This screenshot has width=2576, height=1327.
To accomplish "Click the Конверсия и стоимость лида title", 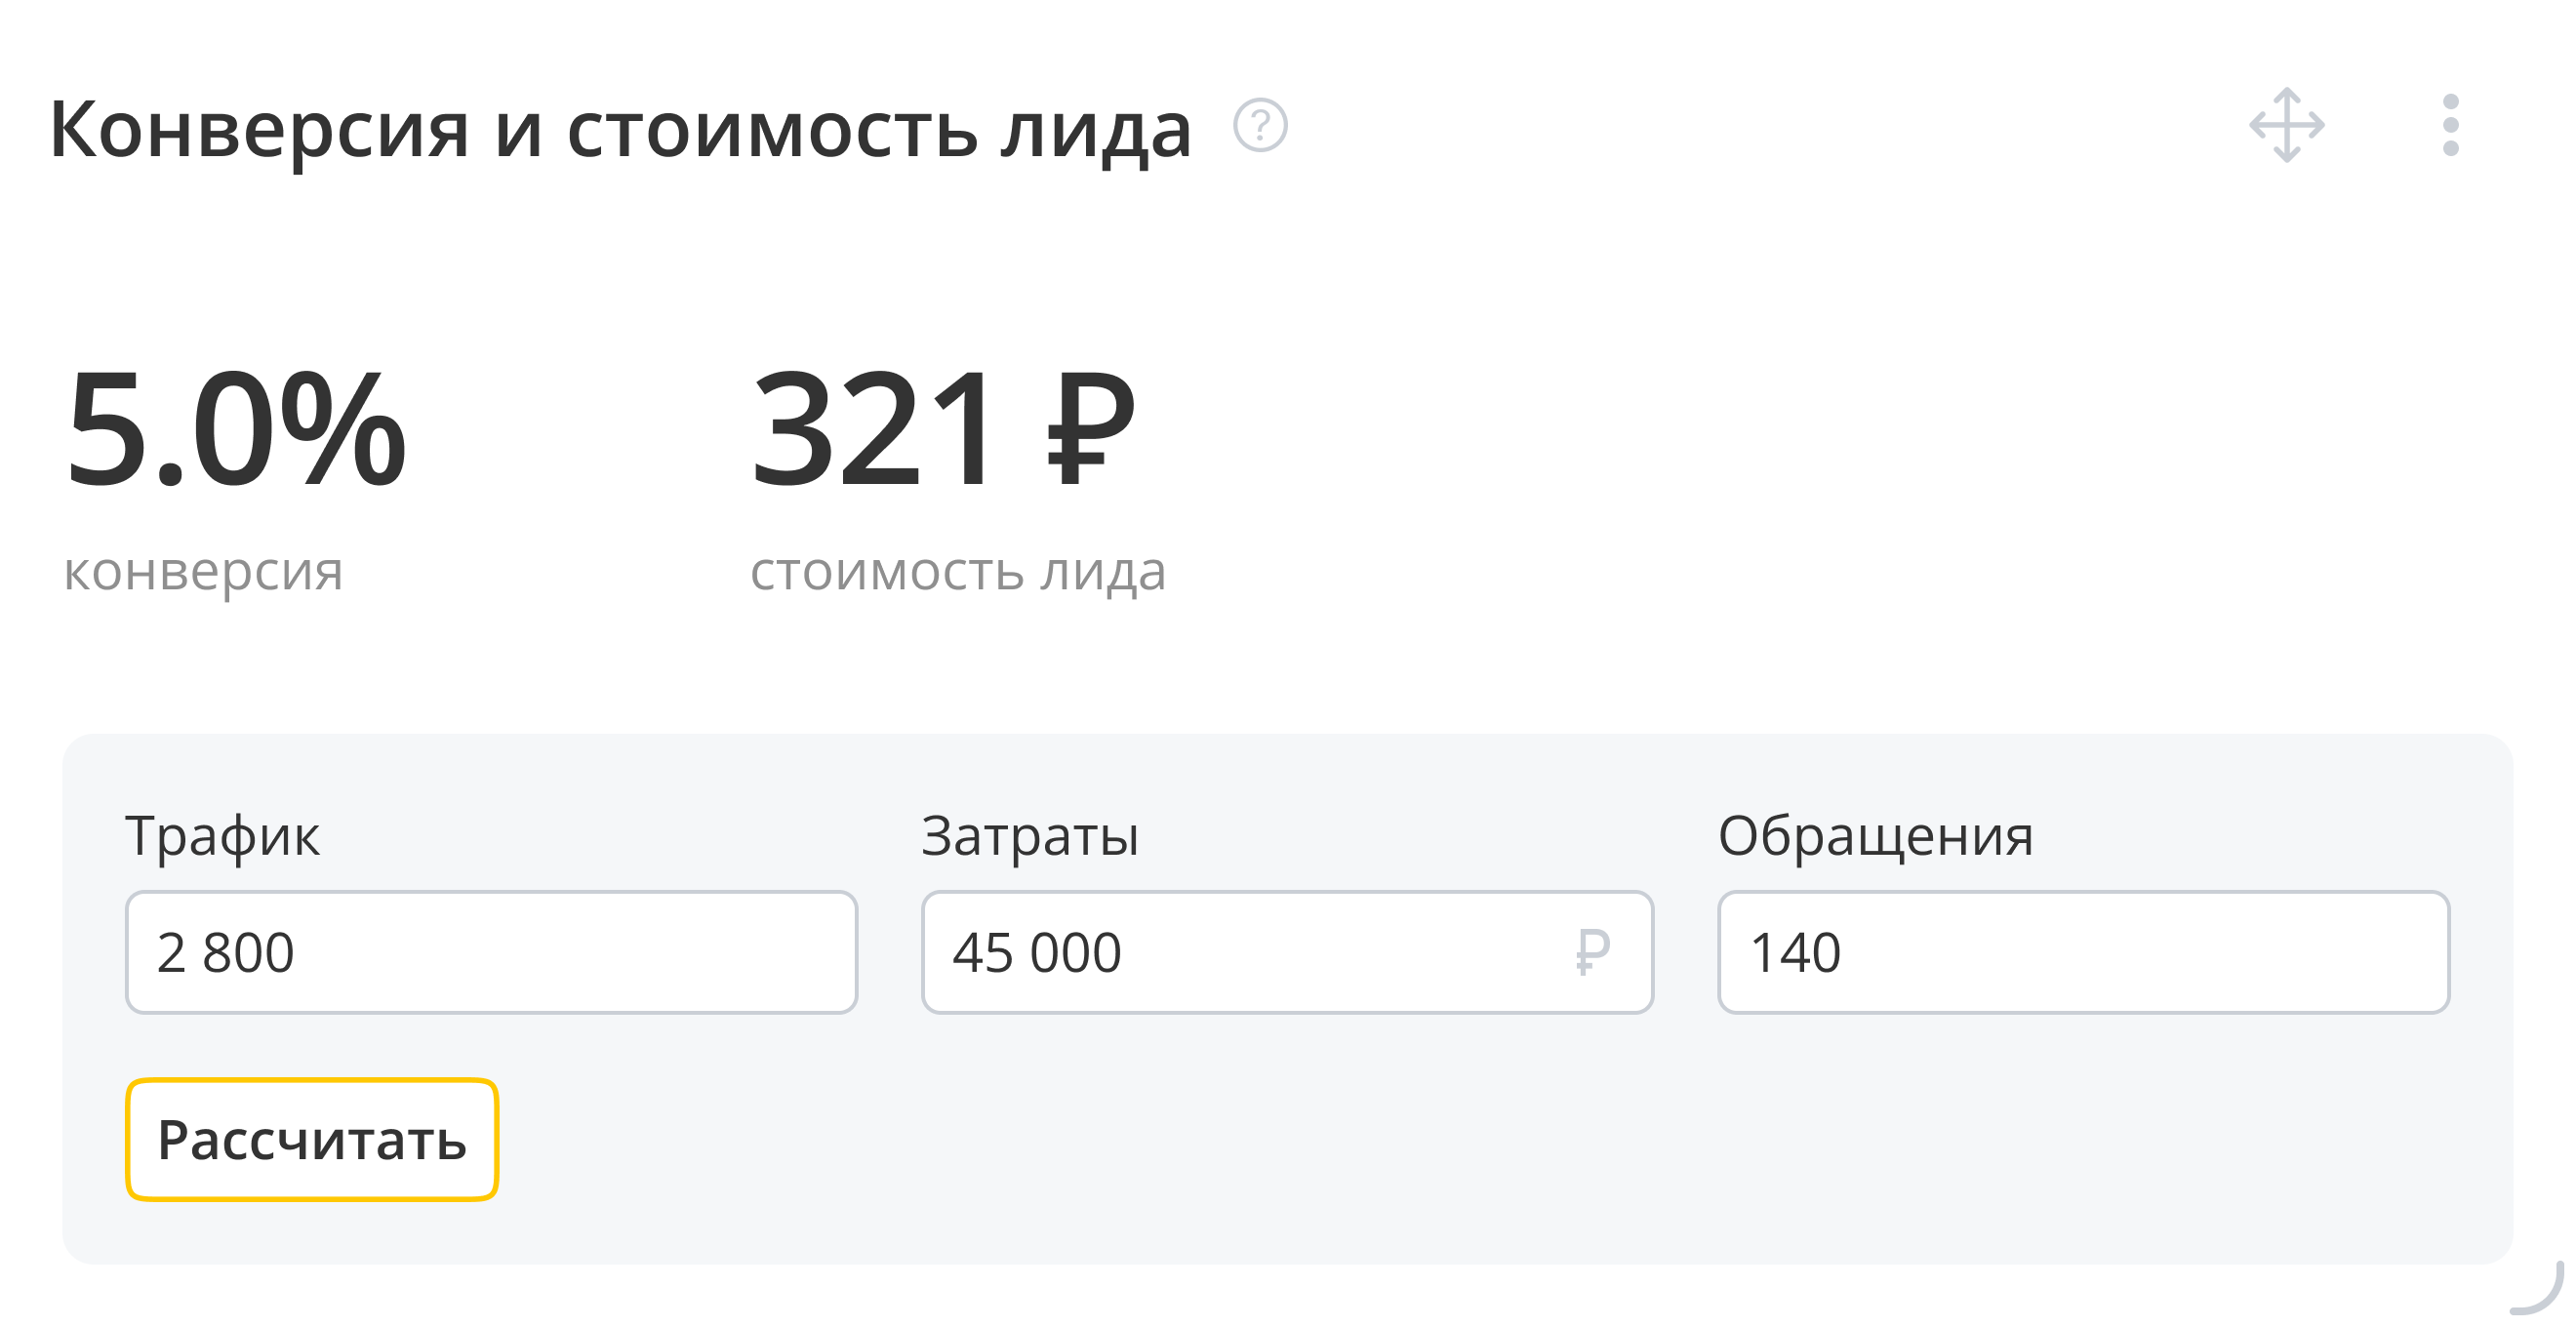I will [620, 128].
